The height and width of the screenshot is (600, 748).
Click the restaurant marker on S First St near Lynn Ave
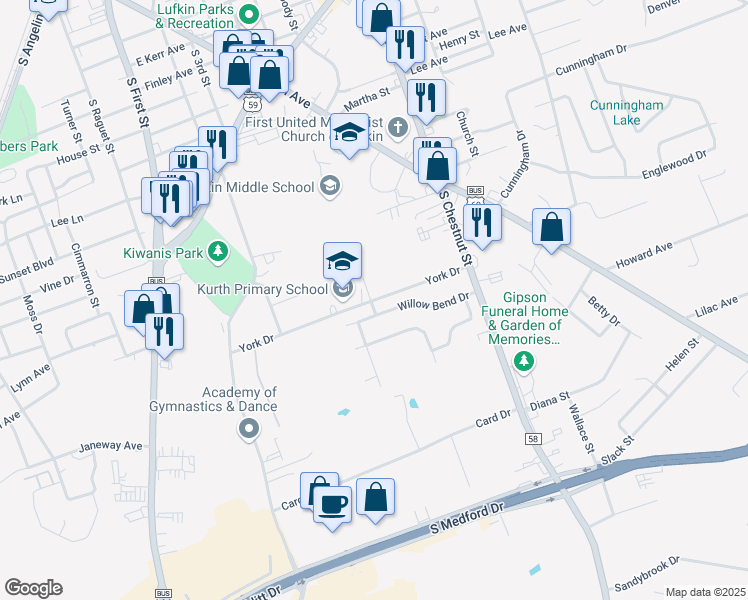(x=165, y=332)
